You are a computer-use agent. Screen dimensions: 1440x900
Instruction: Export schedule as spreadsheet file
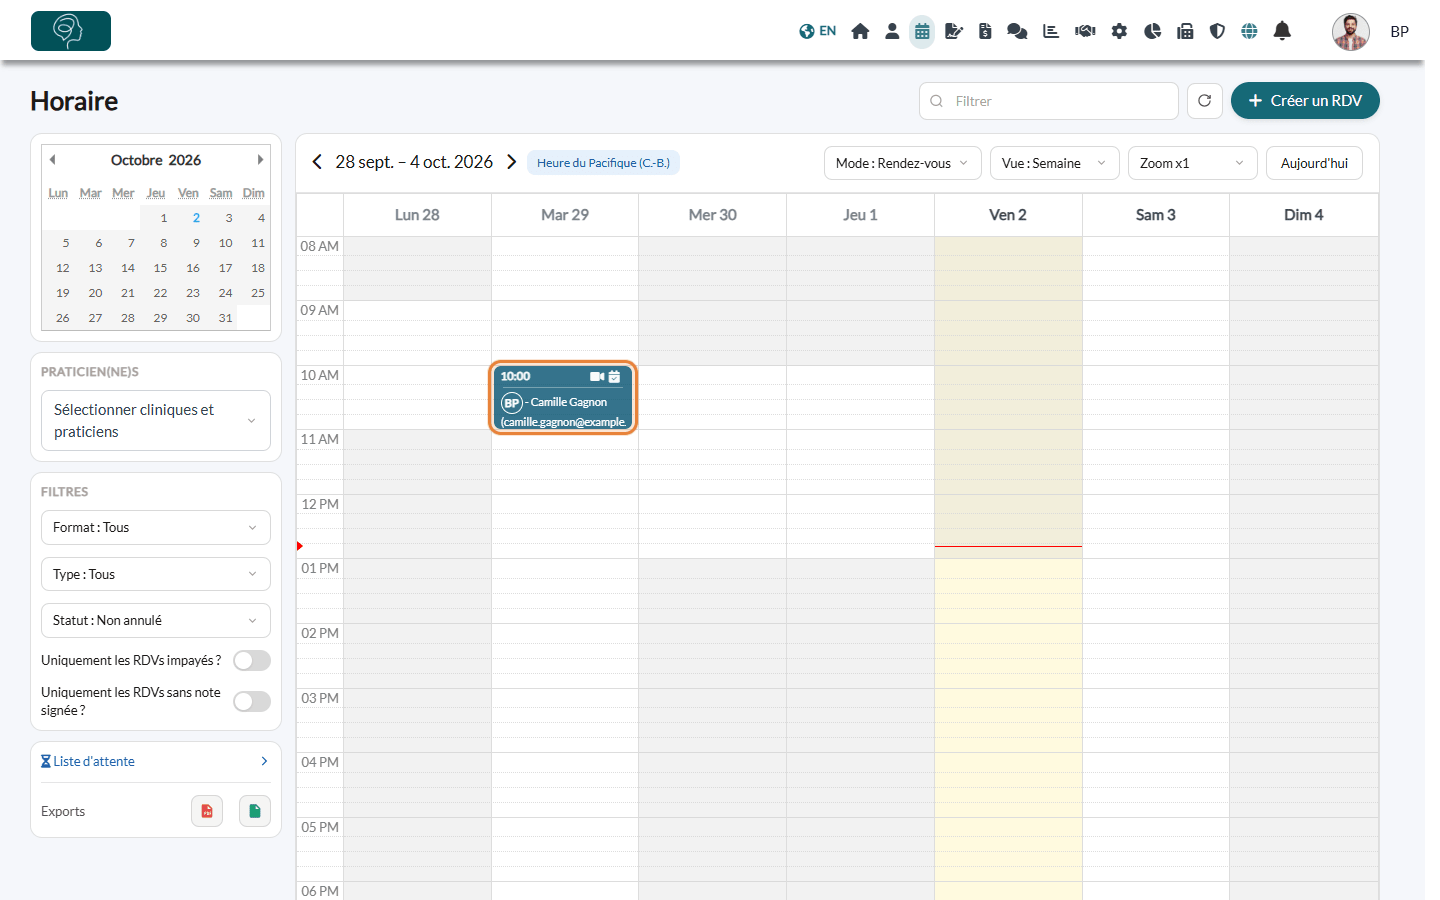pos(255,811)
